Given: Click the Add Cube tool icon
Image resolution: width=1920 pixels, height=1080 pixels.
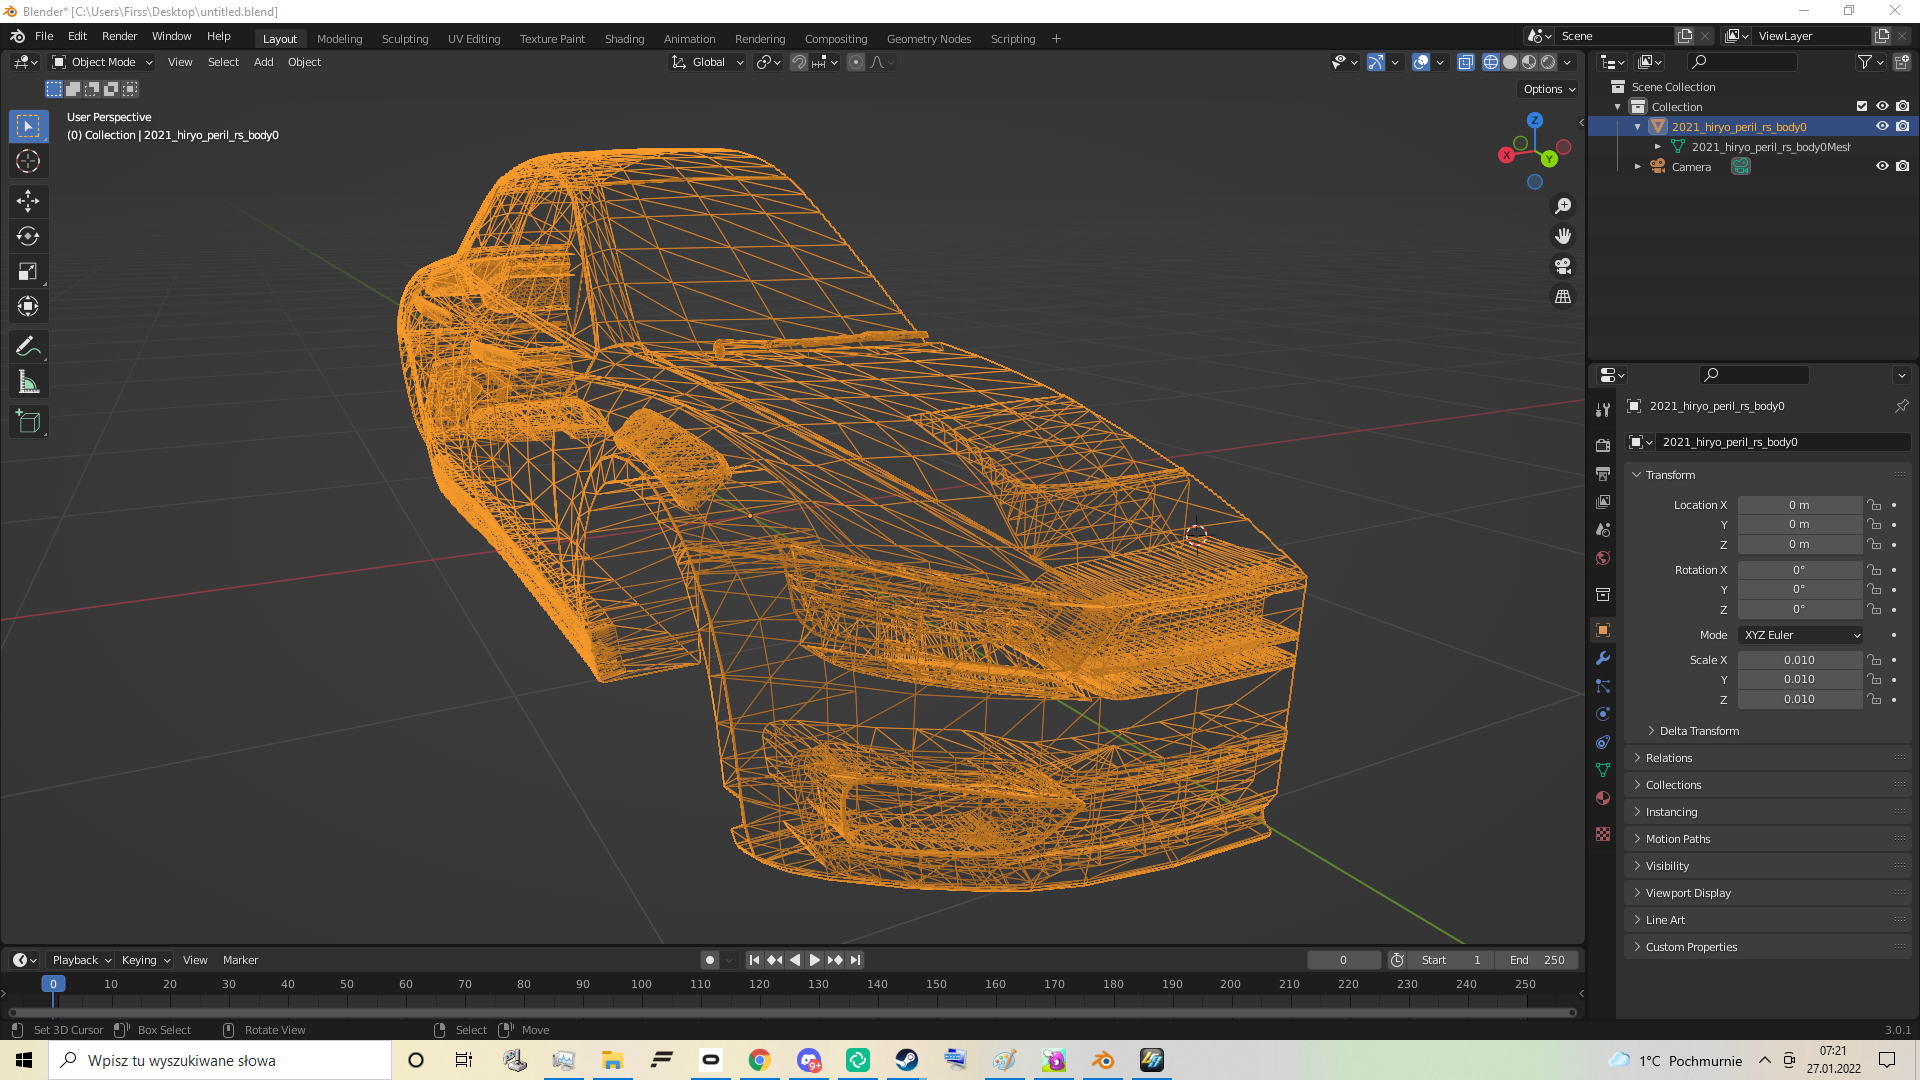Looking at the screenshot, I should tap(28, 422).
